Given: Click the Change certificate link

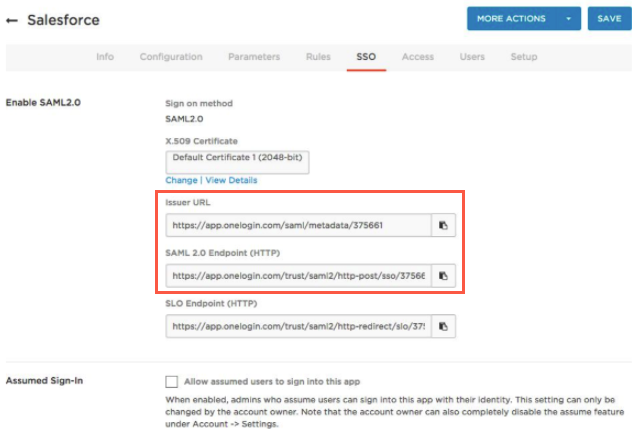Looking at the screenshot, I should click(181, 180).
